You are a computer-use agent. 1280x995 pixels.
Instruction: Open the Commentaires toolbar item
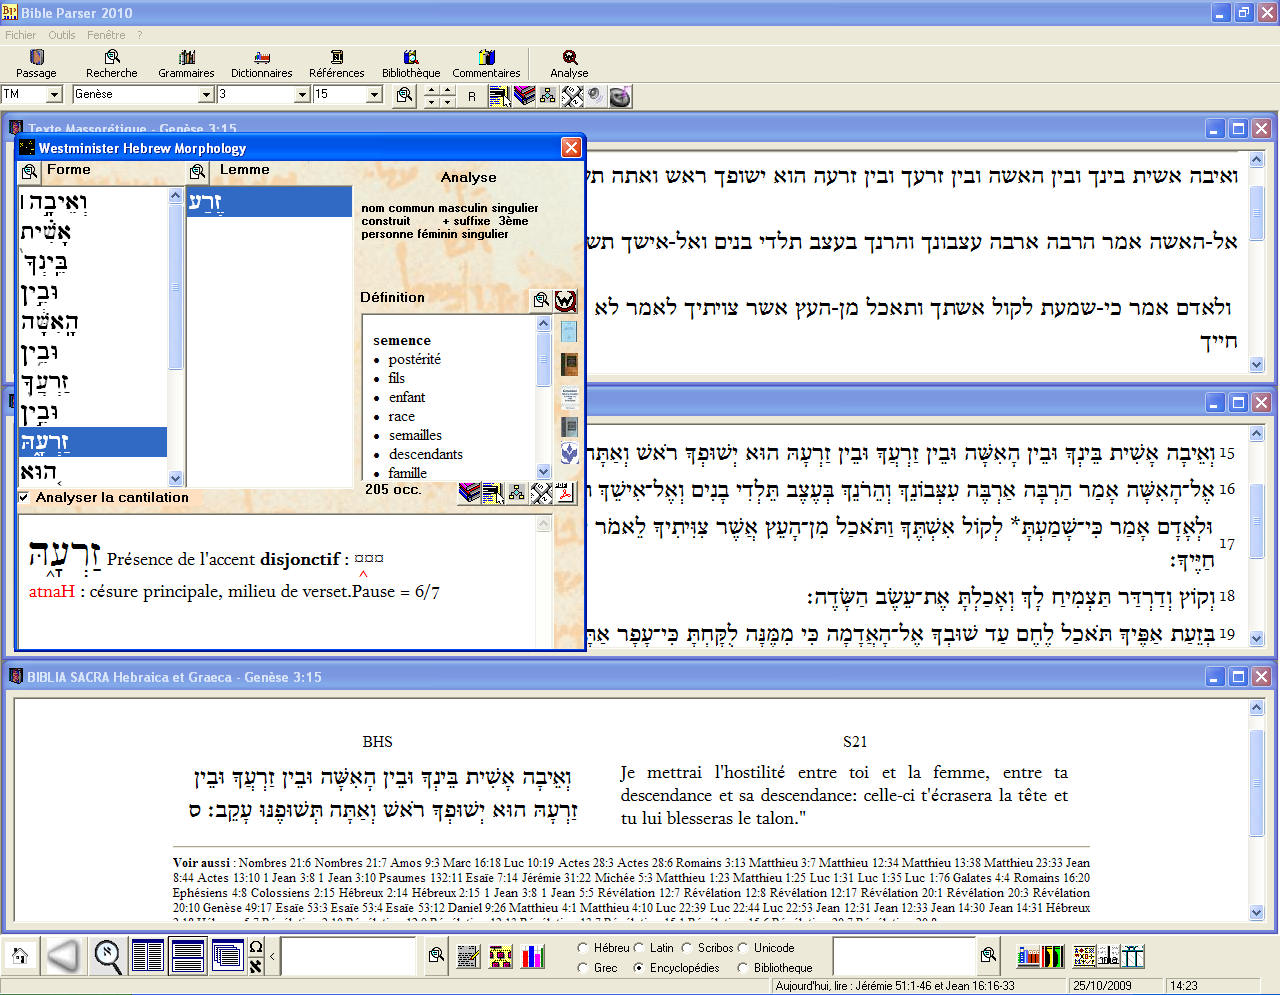tap(486, 64)
